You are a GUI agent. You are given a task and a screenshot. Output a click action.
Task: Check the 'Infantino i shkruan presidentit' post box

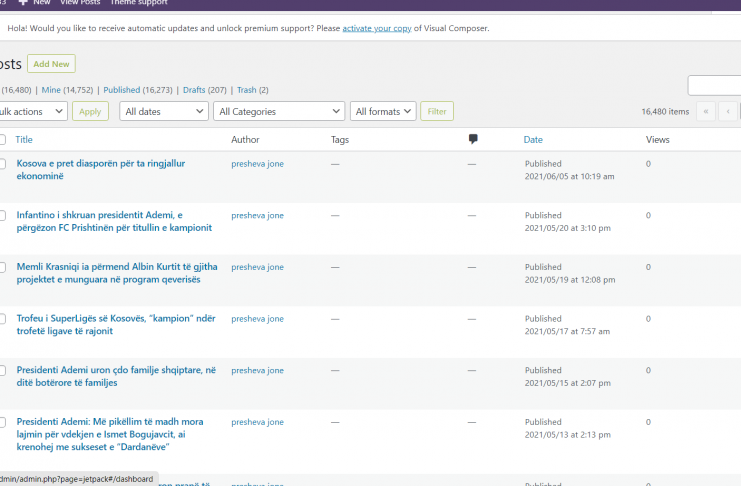click(3, 216)
